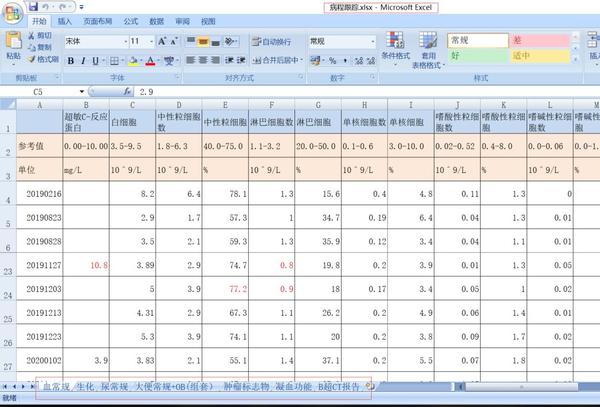Click the phonetic guide icon
This screenshot has height=407, width=600.
pyautogui.click(x=169, y=61)
